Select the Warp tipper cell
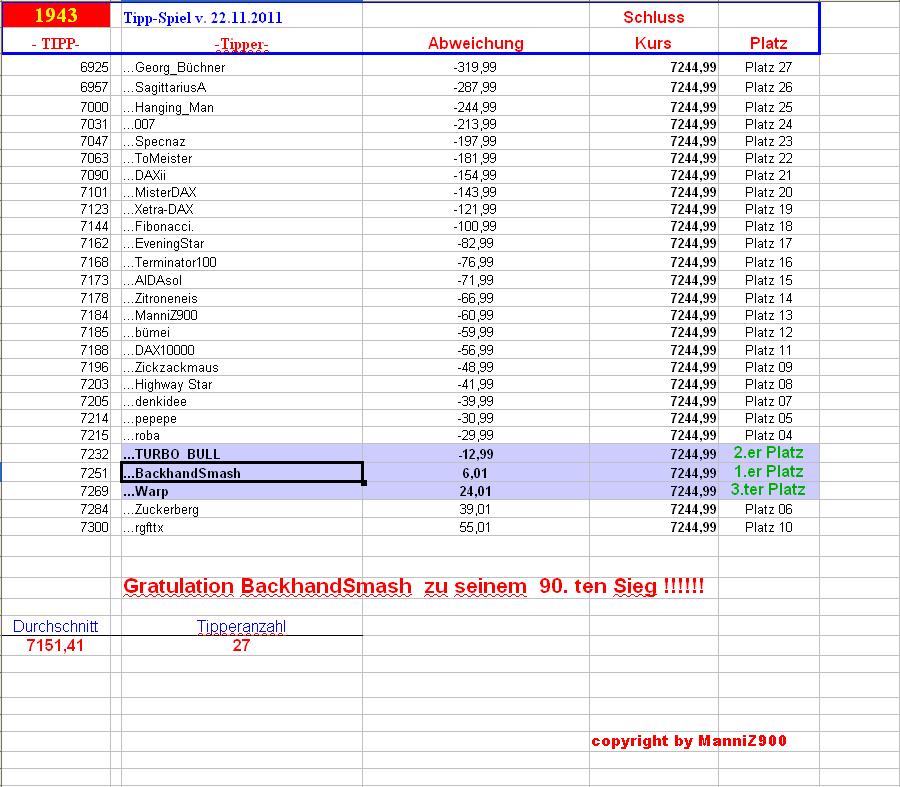 coord(242,491)
